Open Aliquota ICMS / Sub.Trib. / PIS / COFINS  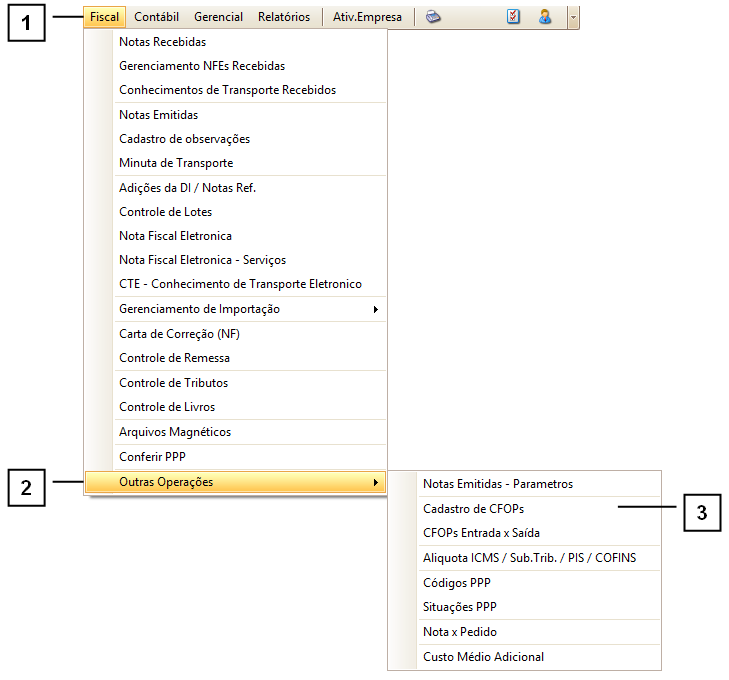coord(529,557)
